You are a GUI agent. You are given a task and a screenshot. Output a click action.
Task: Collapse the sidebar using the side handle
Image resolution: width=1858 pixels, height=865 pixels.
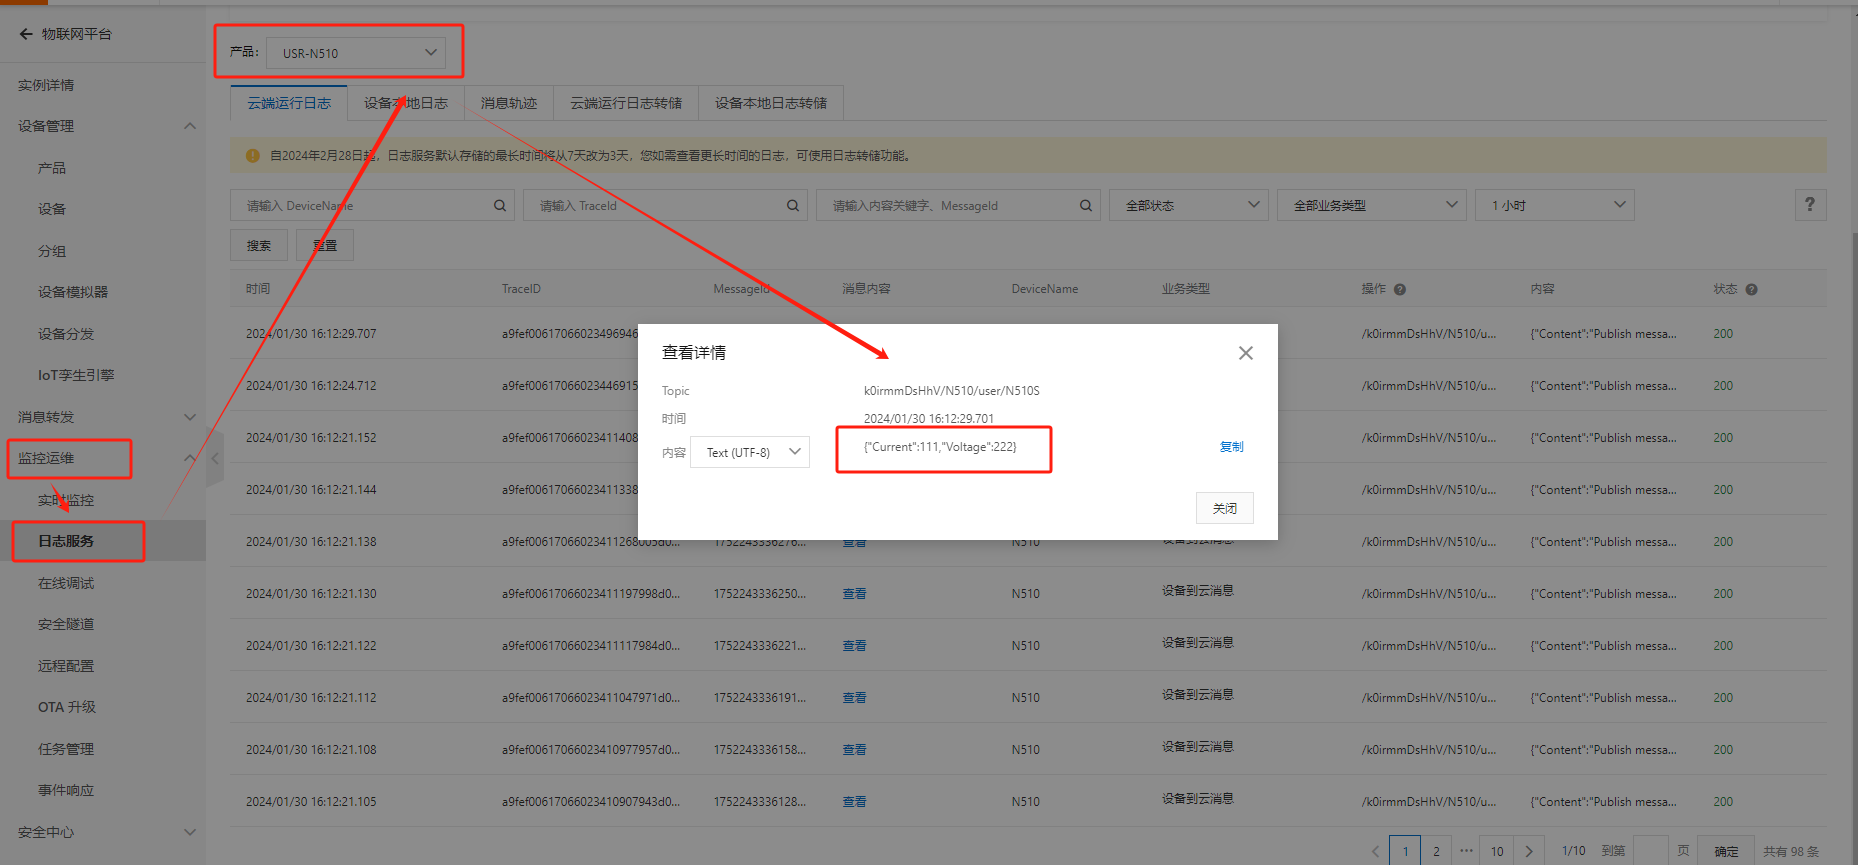(215, 458)
